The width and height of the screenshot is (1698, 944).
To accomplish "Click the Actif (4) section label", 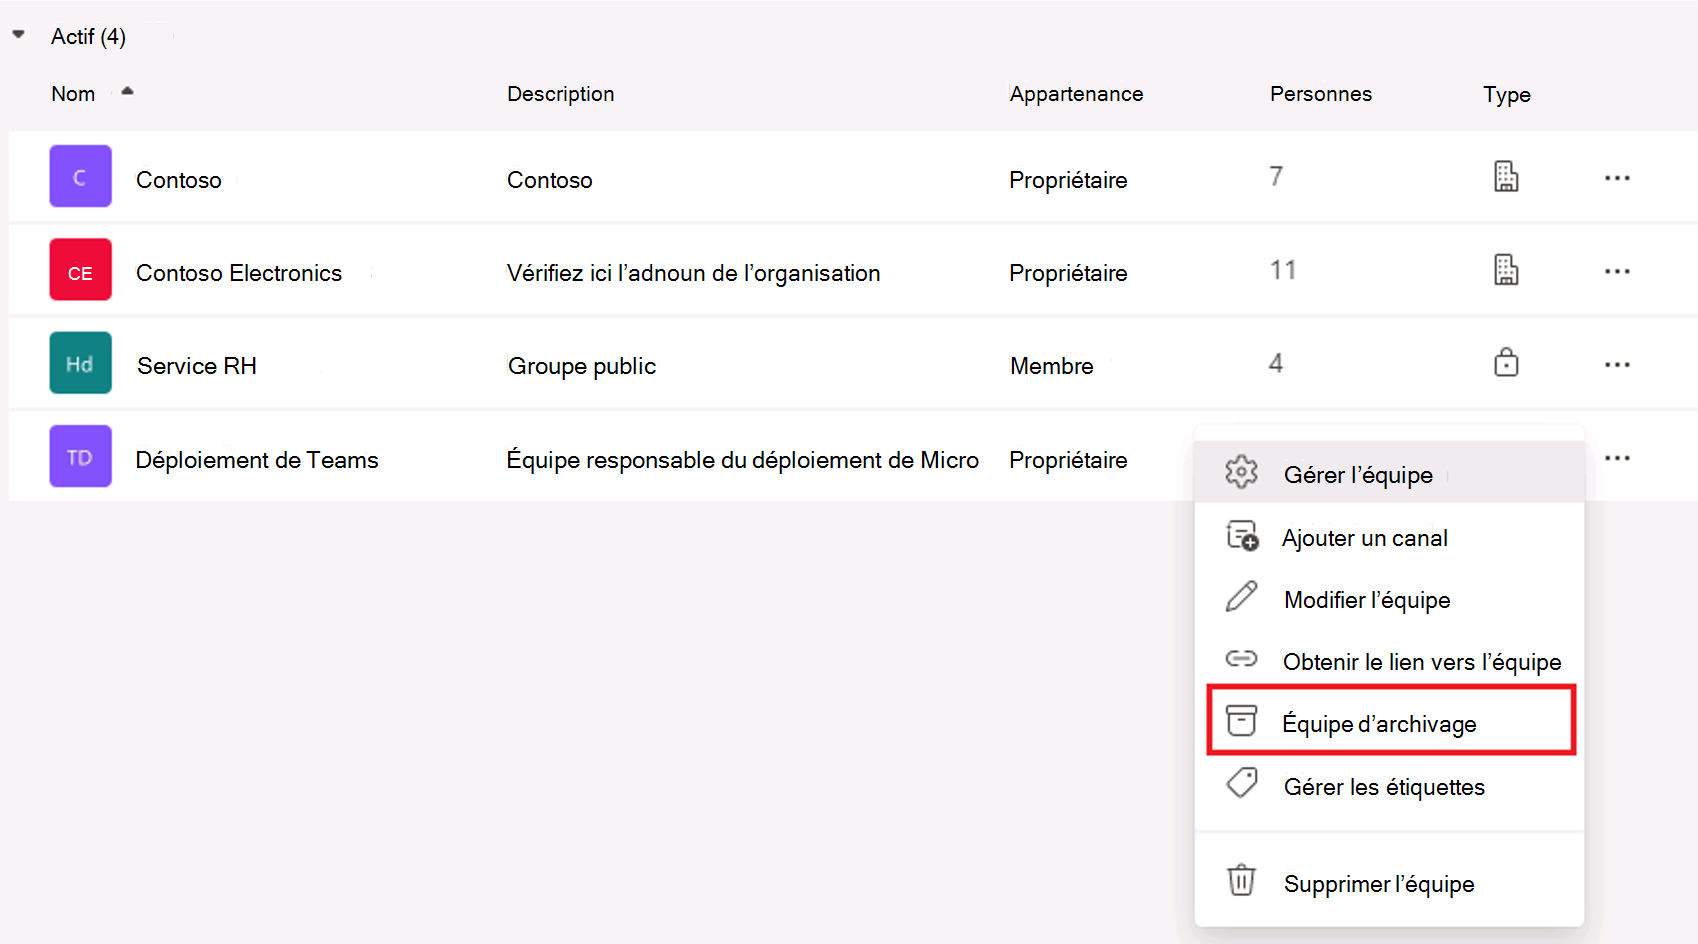I will pyautogui.click(x=88, y=37).
